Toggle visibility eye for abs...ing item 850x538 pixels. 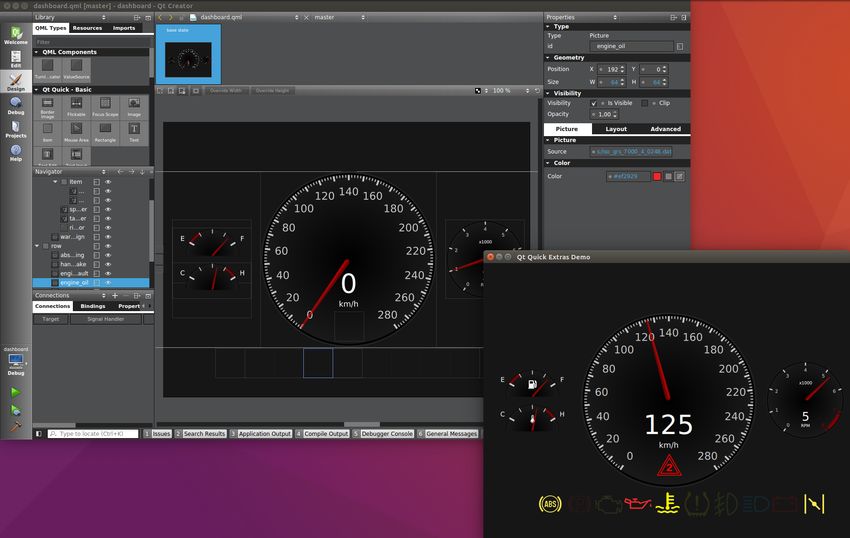(108, 255)
